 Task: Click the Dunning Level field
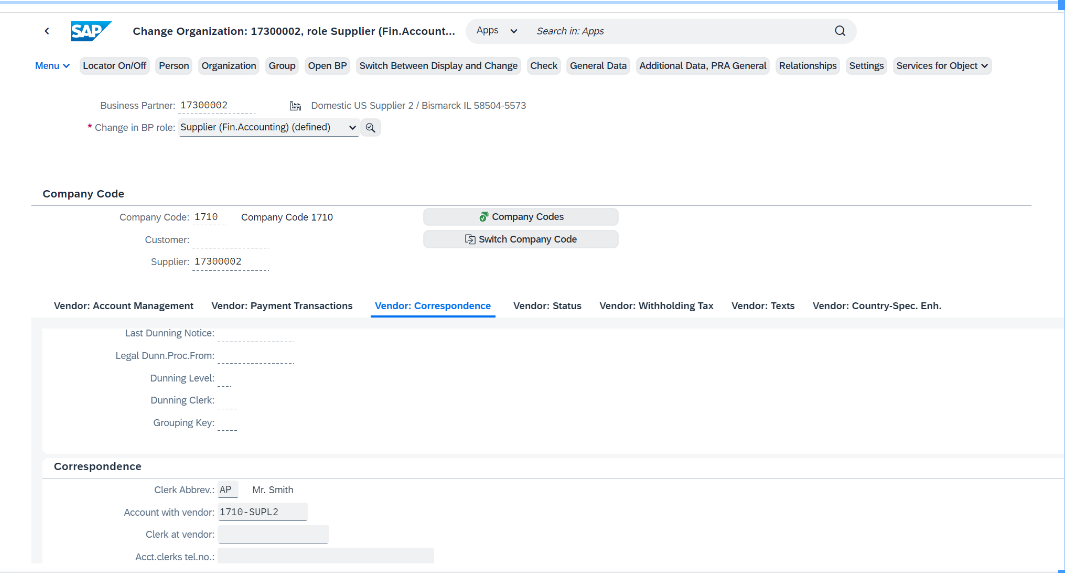[x=225, y=378]
